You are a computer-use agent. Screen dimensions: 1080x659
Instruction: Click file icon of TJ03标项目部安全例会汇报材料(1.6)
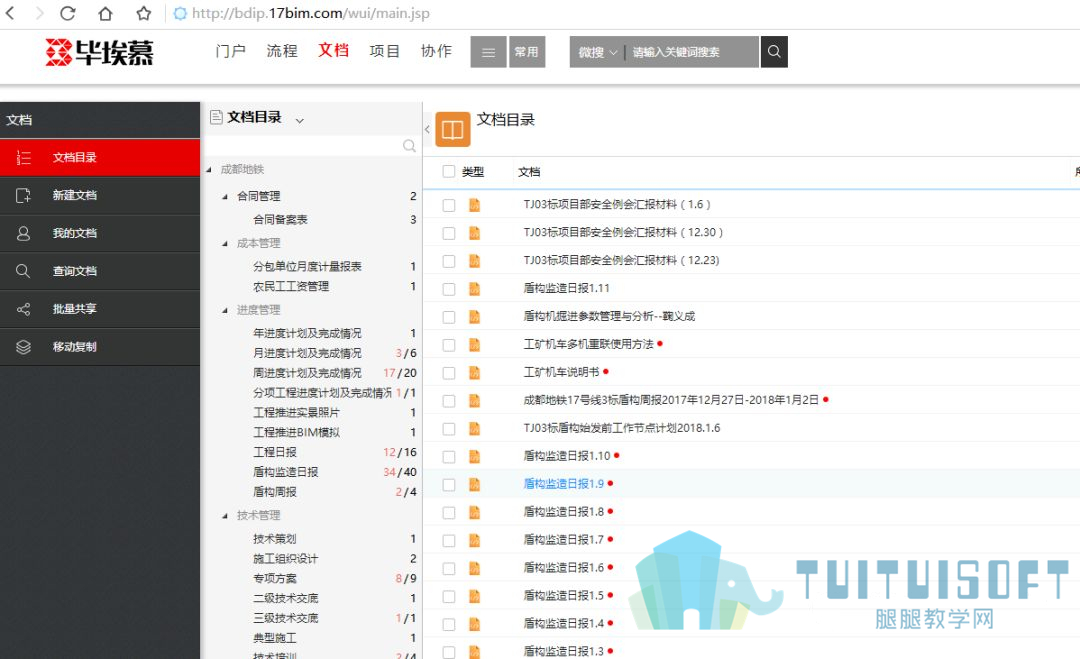point(475,205)
